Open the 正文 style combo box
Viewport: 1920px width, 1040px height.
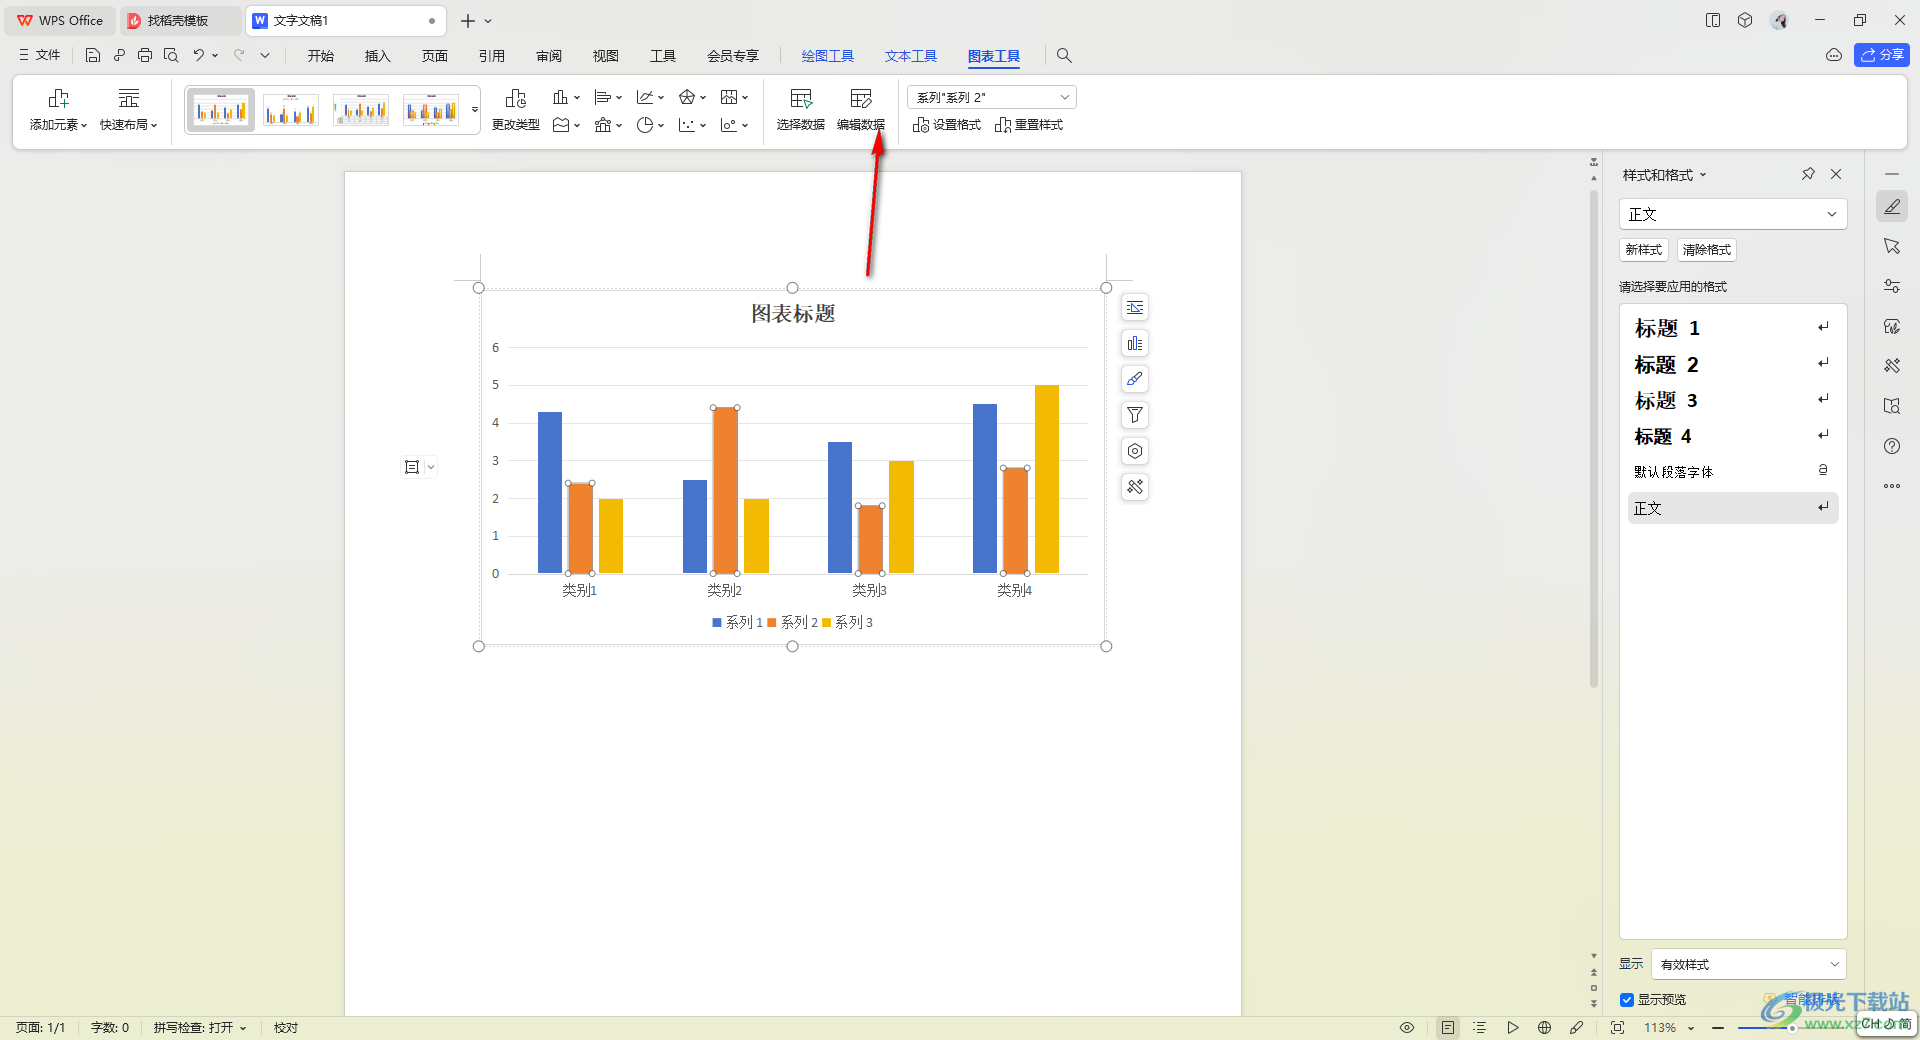(1733, 214)
